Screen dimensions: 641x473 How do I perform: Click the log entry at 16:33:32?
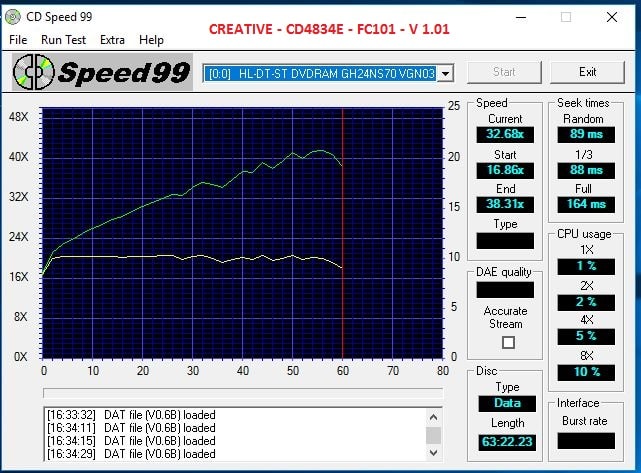click(x=131, y=415)
